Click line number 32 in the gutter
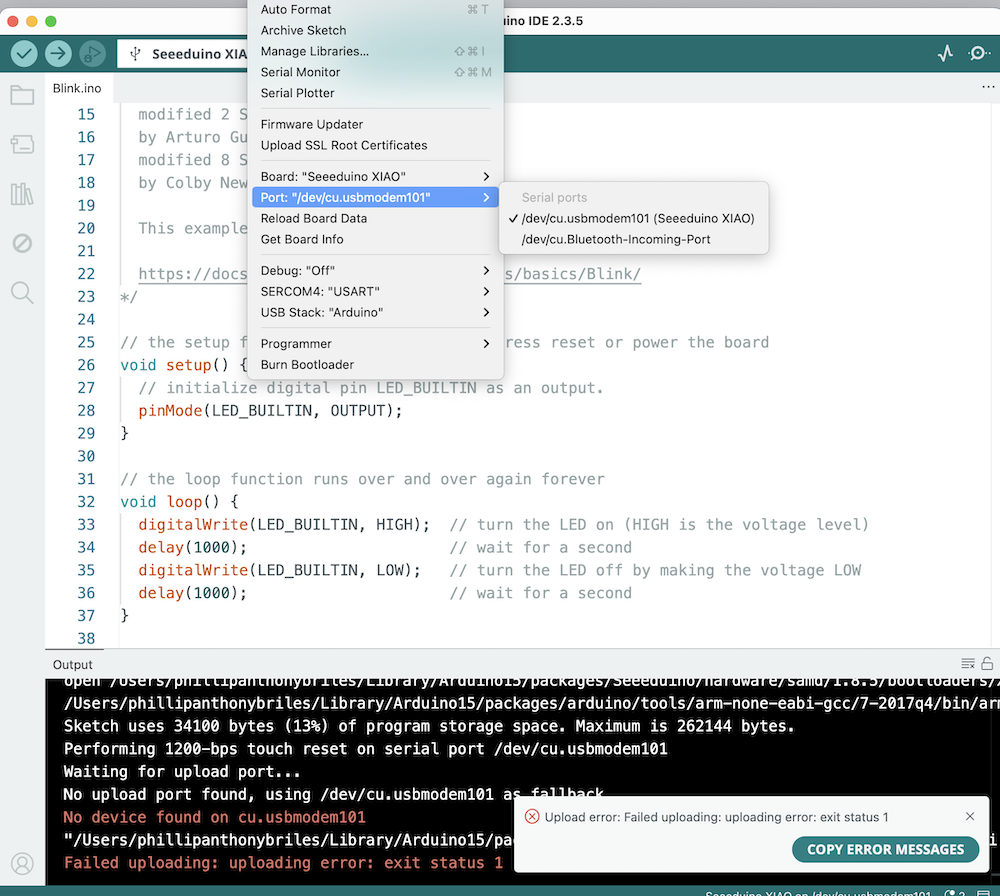 click(x=86, y=502)
